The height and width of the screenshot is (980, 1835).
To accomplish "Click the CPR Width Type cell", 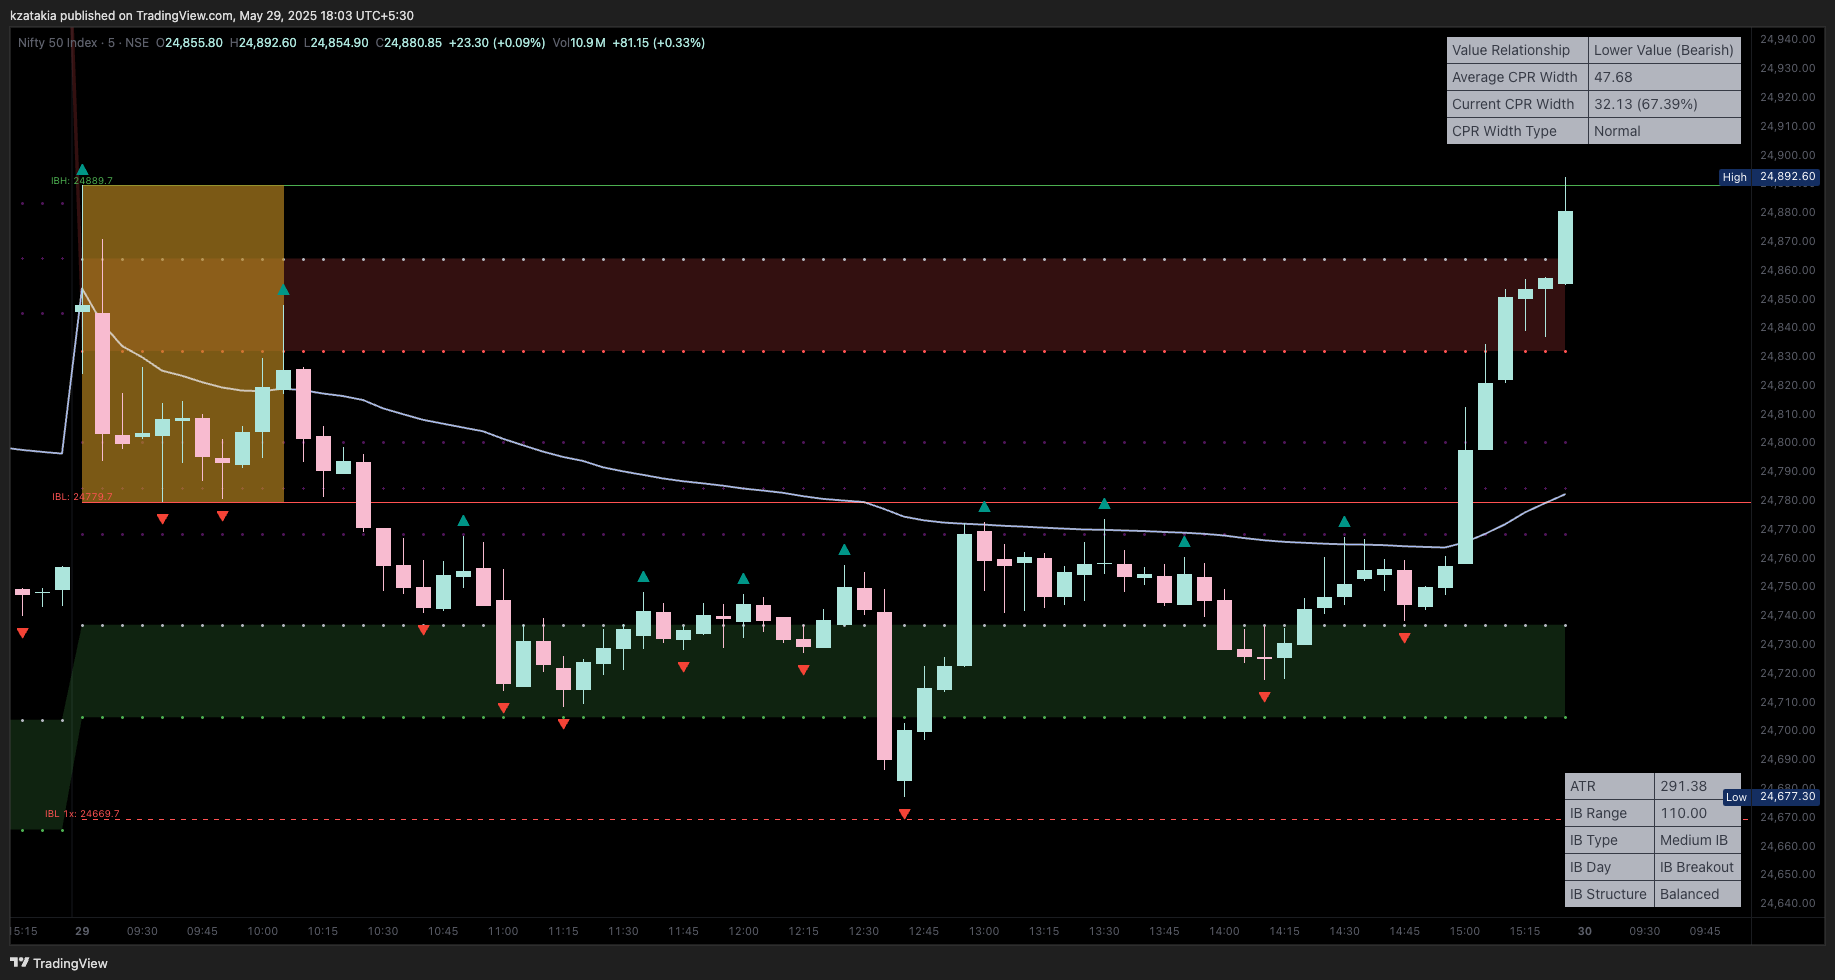I will tap(1517, 131).
